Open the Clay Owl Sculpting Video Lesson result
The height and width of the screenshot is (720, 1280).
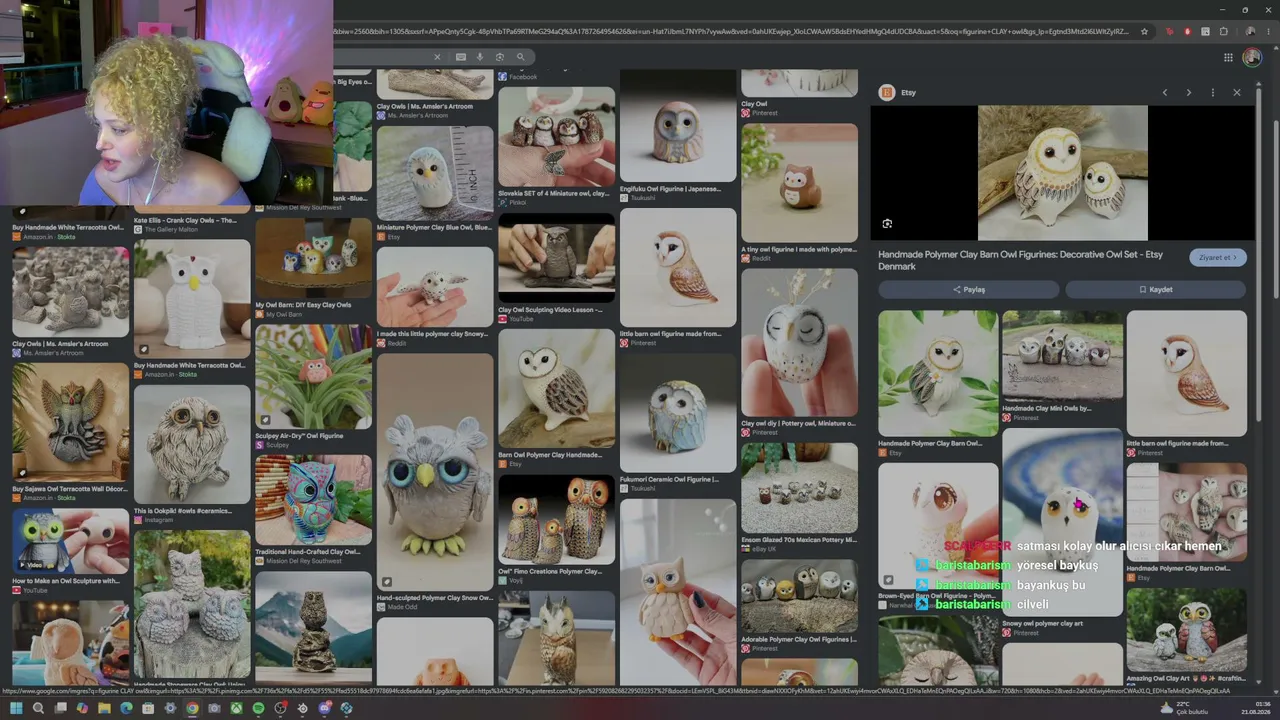(556, 260)
